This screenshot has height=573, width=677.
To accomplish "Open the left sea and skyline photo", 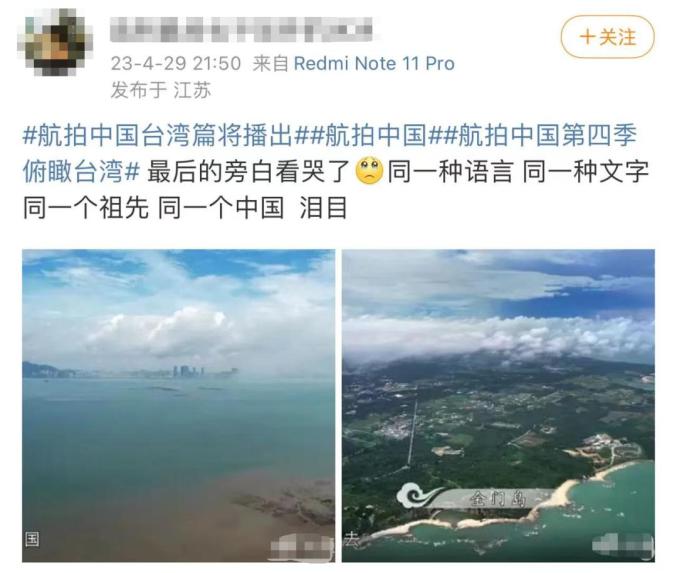I will (x=178, y=405).
